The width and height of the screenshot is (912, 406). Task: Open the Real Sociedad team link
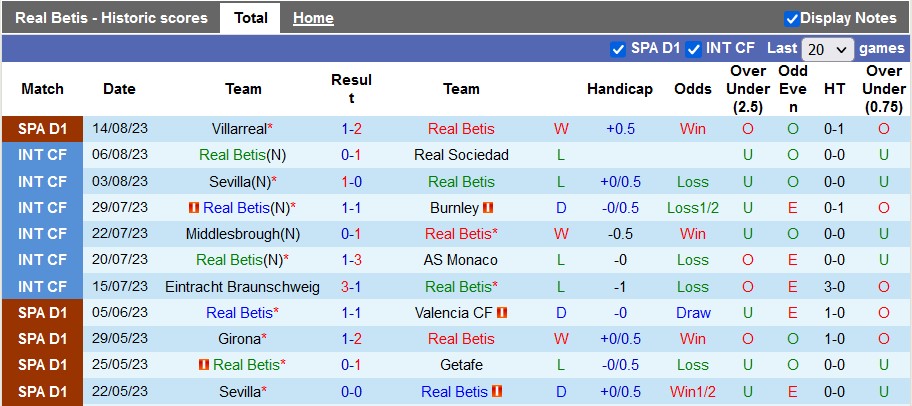pyautogui.click(x=461, y=155)
